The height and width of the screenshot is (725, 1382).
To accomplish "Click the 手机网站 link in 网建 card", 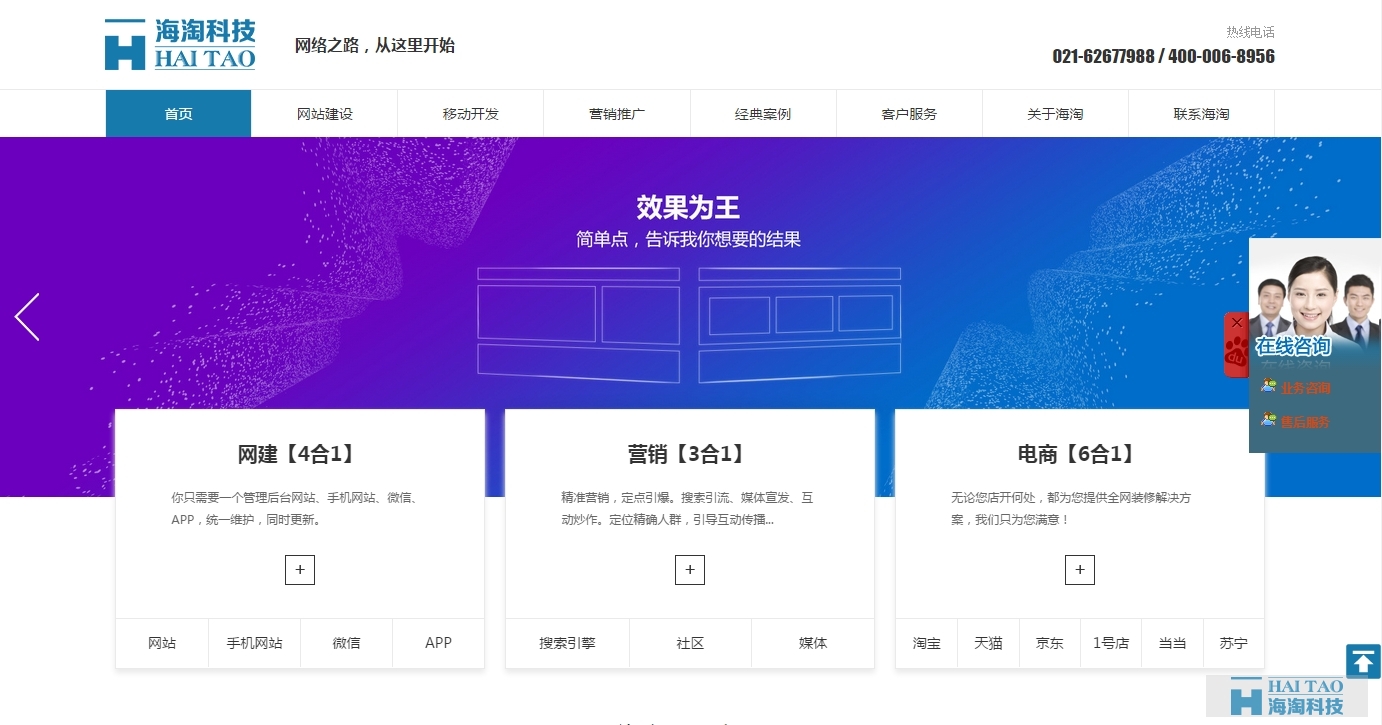I will click(x=254, y=643).
